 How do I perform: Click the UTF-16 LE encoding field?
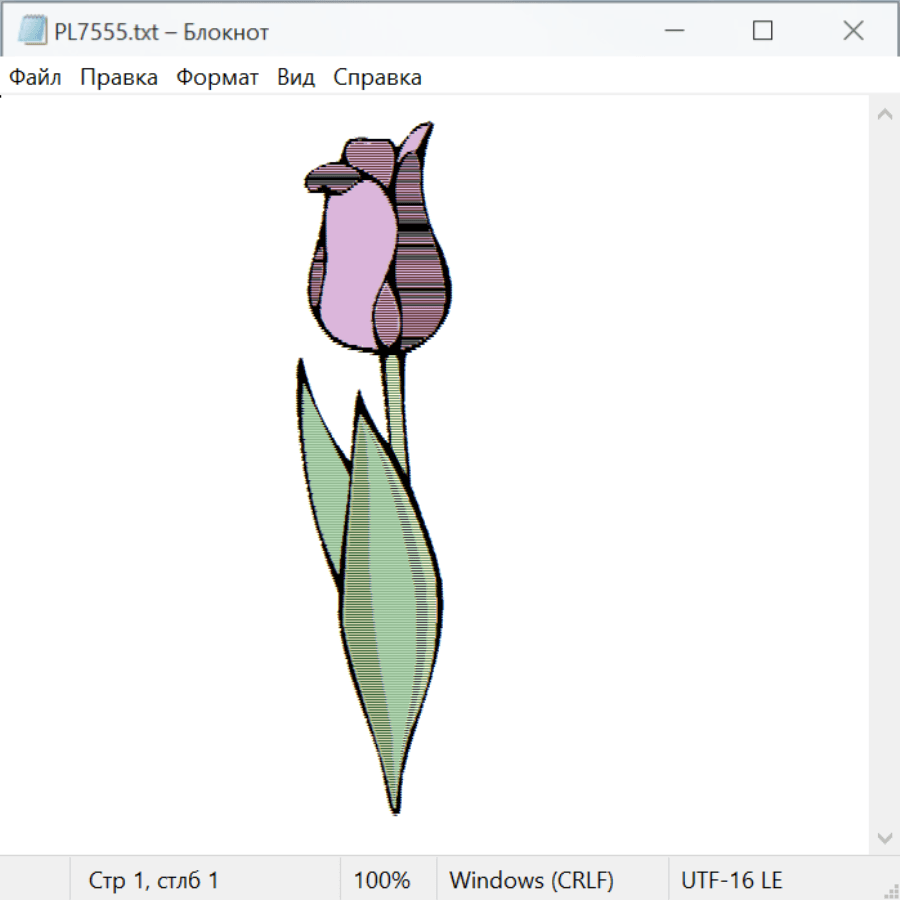pos(732,881)
